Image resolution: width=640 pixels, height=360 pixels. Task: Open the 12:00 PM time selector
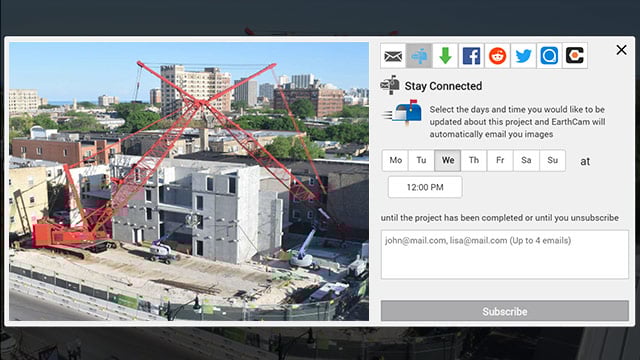(425, 187)
